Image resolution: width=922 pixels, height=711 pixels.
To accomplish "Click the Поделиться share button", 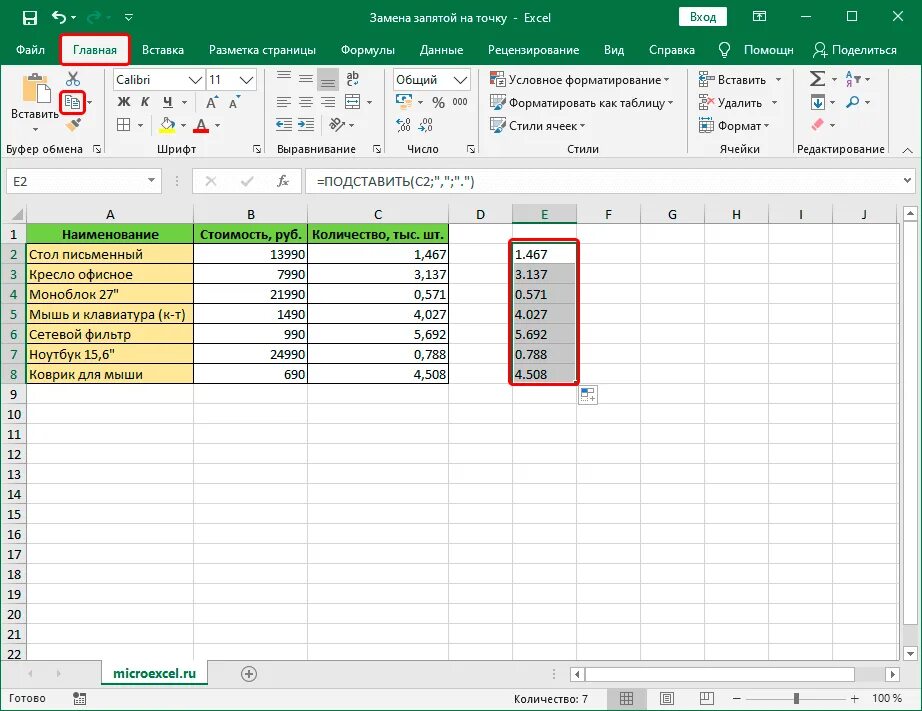I will (x=855, y=50).
